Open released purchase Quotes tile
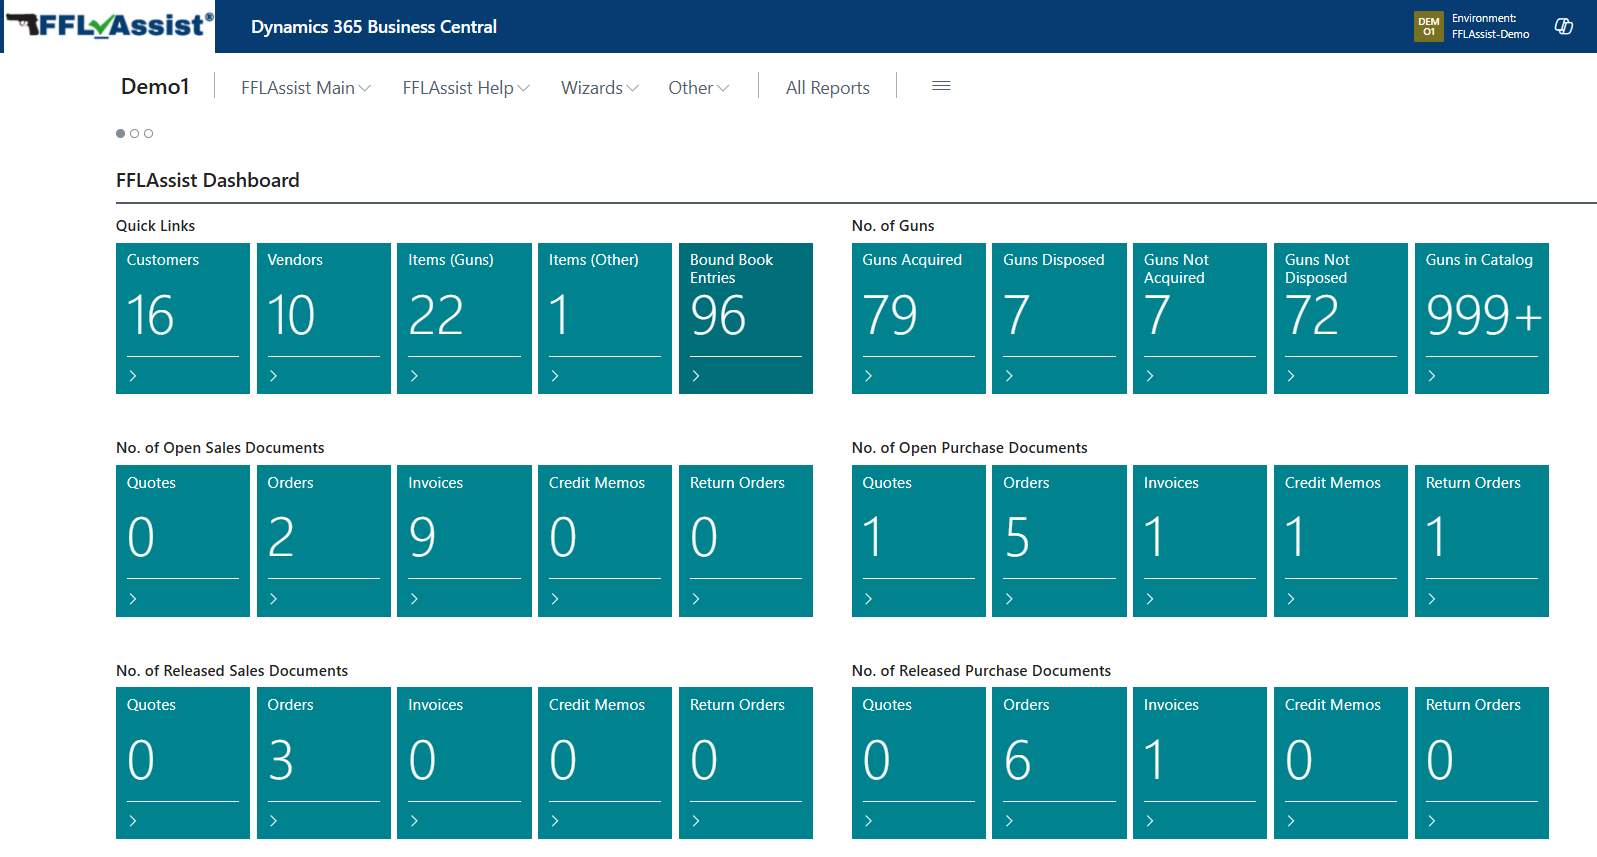 tap(919, 763)
